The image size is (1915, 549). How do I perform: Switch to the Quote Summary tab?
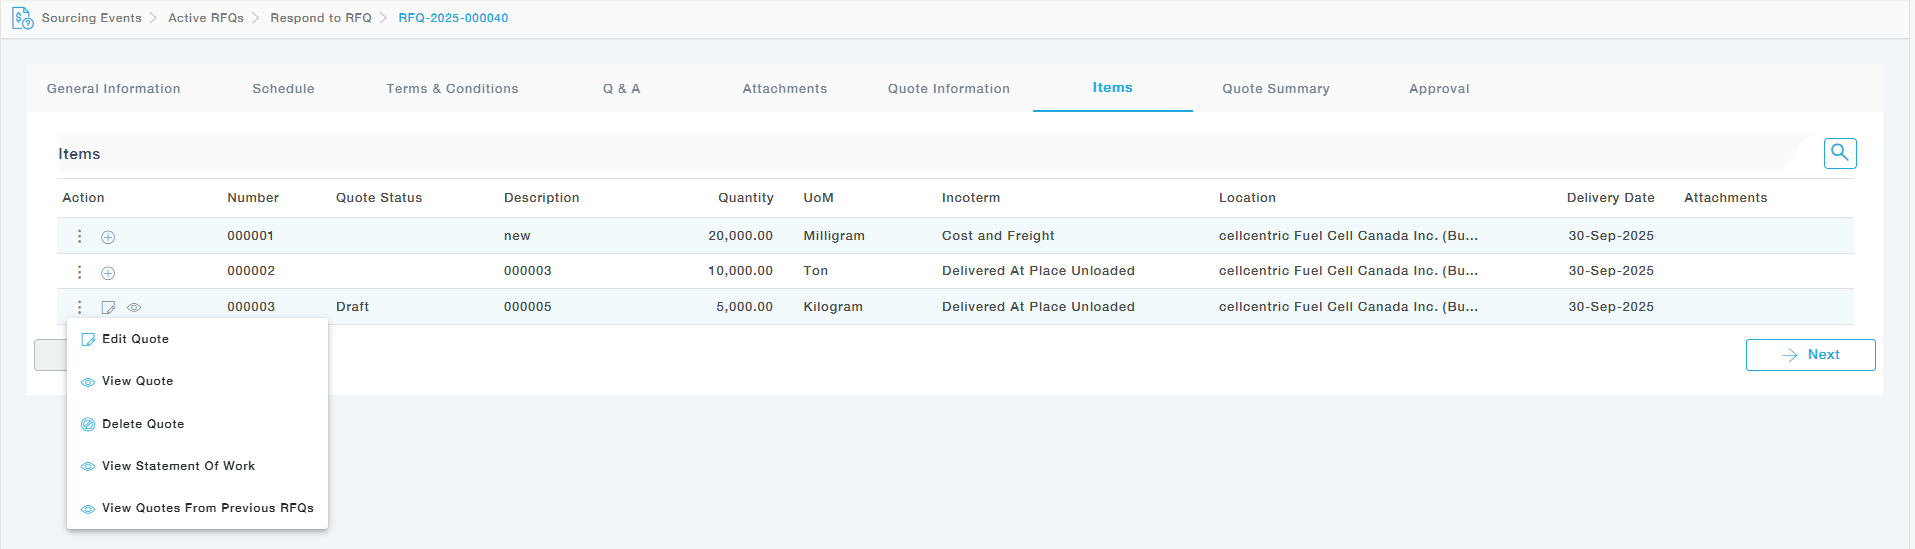(x=1275, y=89)
